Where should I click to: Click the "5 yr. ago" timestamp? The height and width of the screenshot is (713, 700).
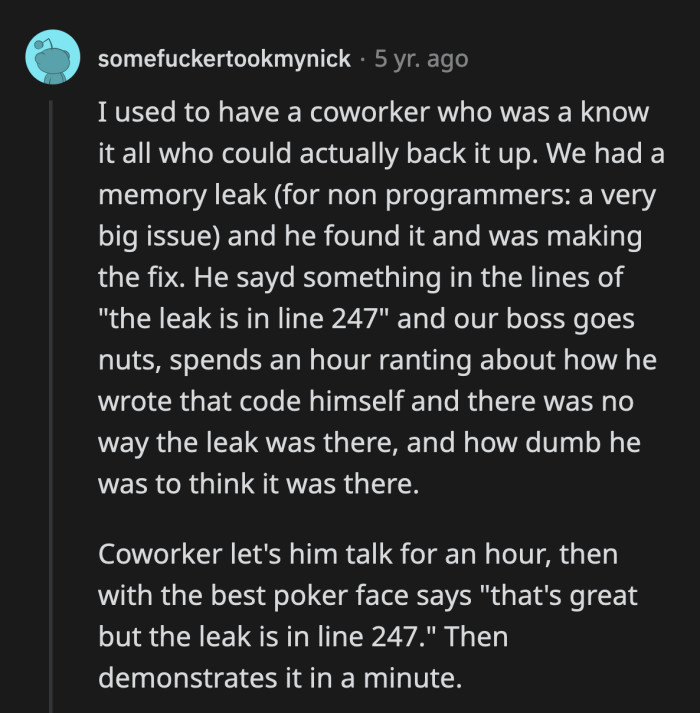(420, 59)
